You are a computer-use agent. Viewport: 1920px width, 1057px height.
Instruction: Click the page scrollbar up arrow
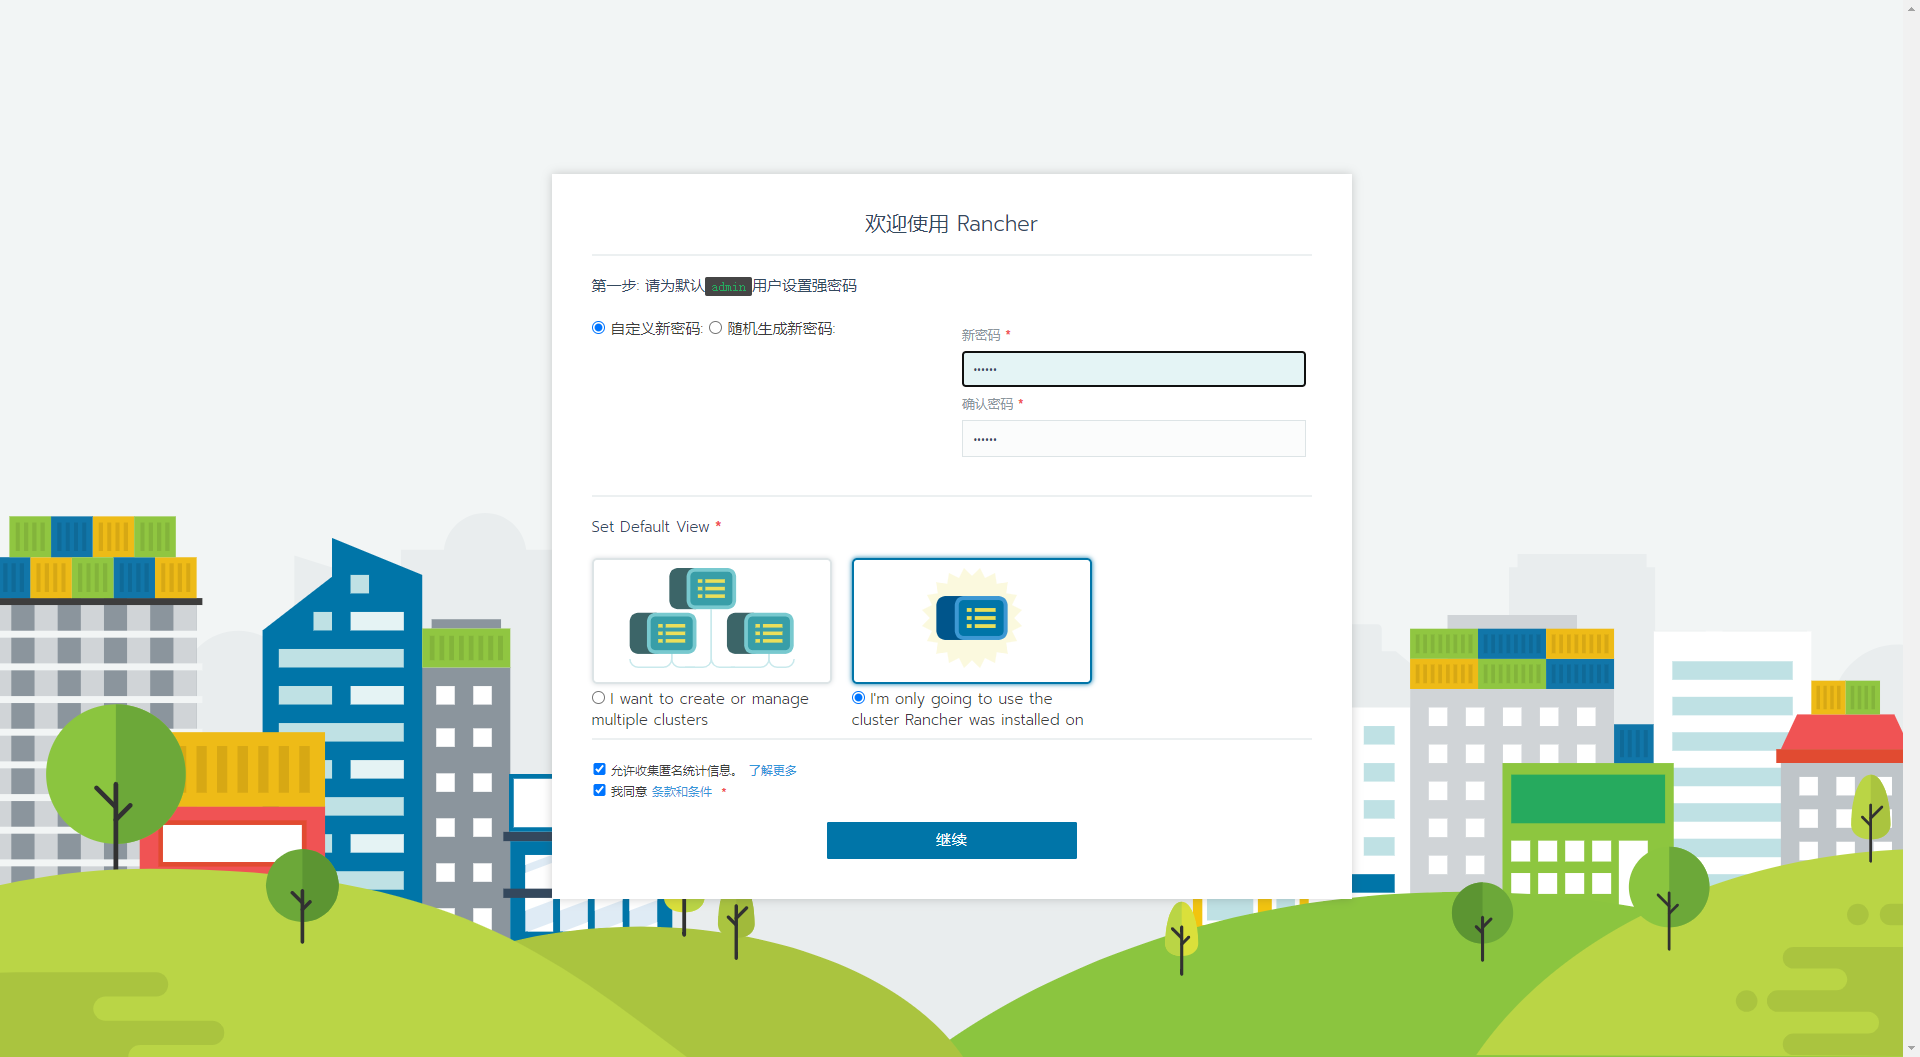point(1911,8)
